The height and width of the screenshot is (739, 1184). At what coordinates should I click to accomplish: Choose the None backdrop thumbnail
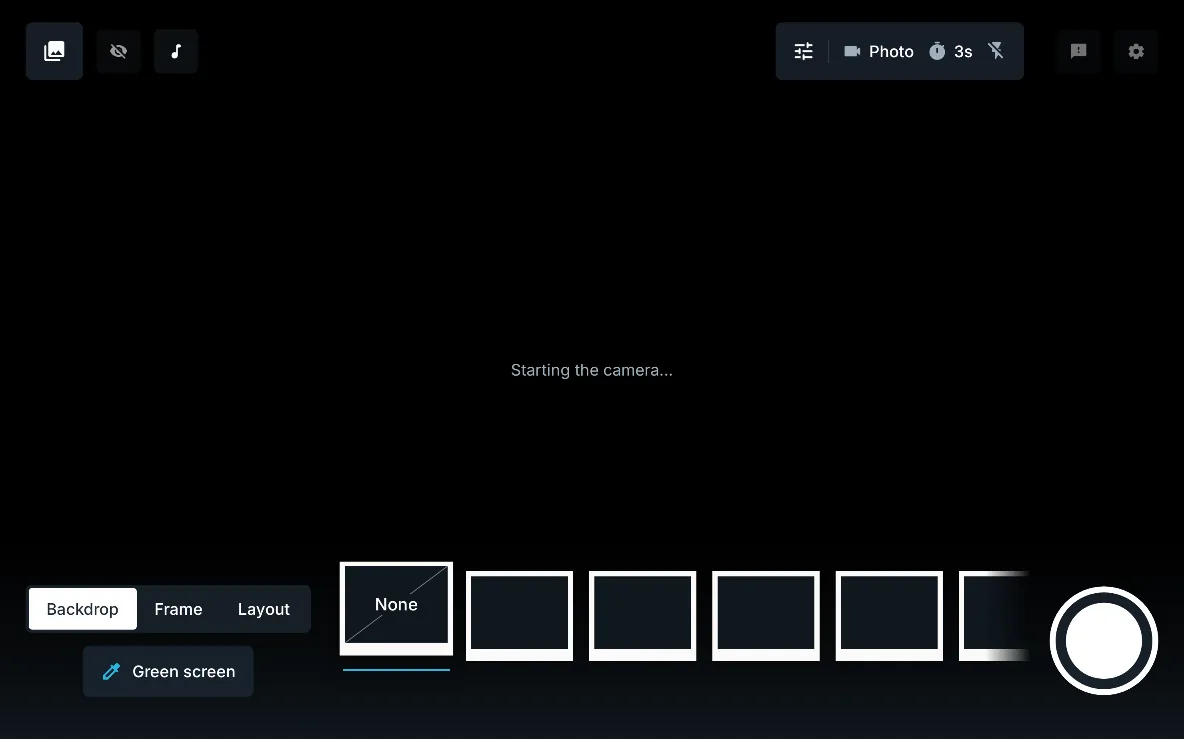pyautogui.click(x=396, y=608)
